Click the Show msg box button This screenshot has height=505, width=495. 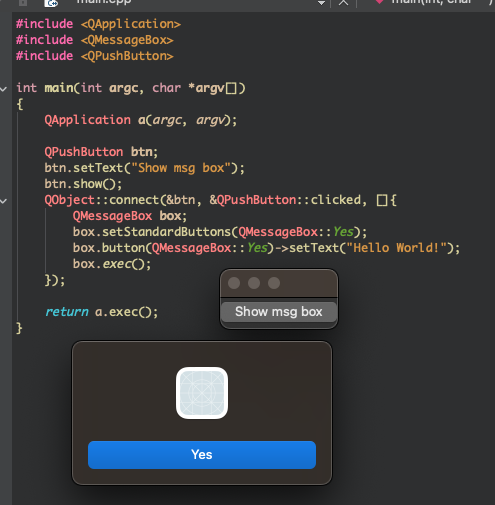[x=279, y=312]
